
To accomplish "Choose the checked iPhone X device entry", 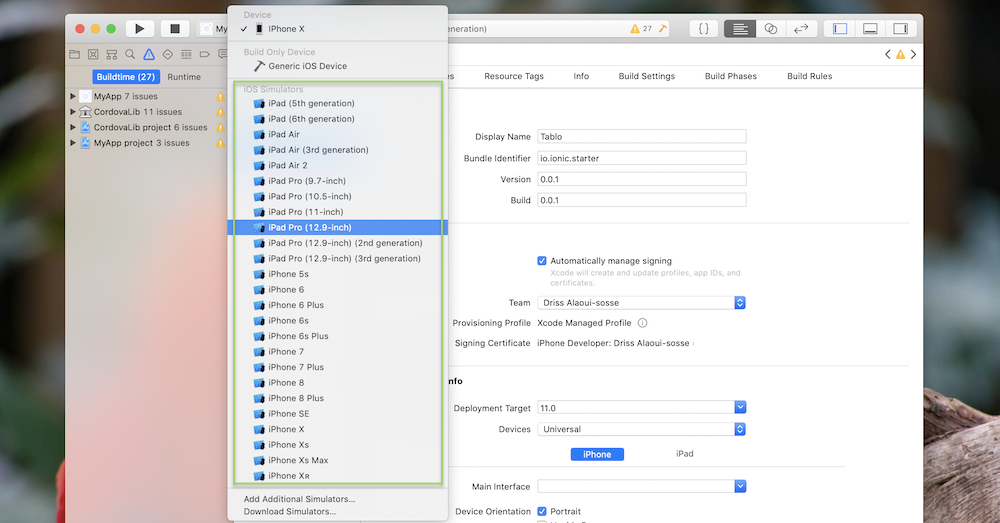I will click(x=338, y=29).
